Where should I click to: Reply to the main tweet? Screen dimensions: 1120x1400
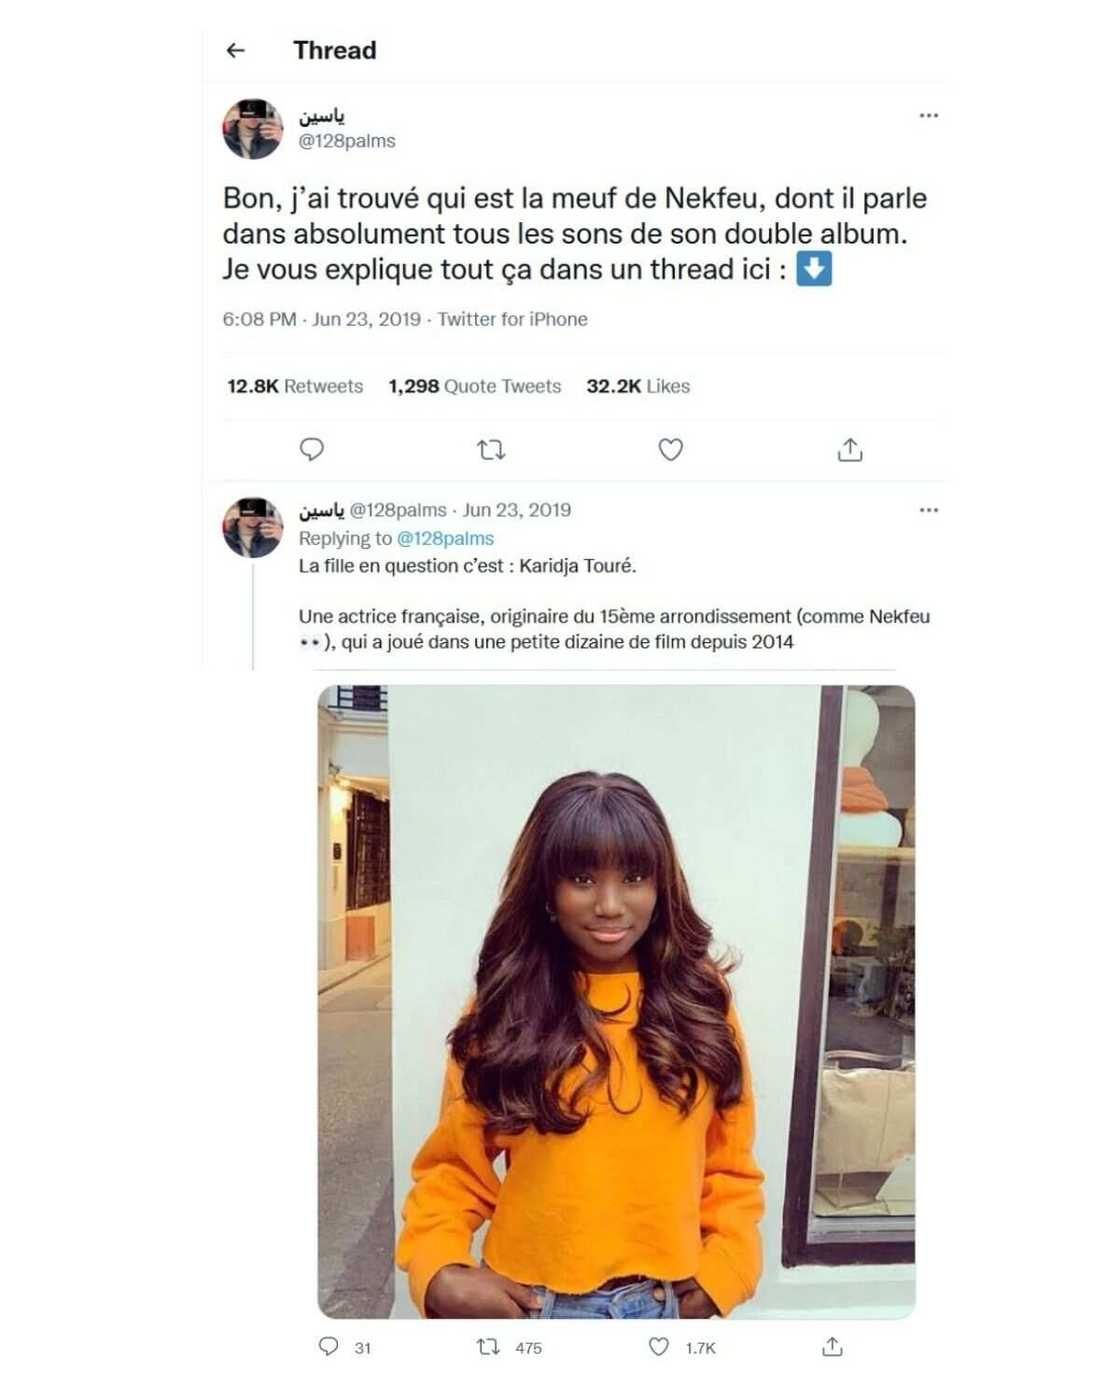(312, 449)
